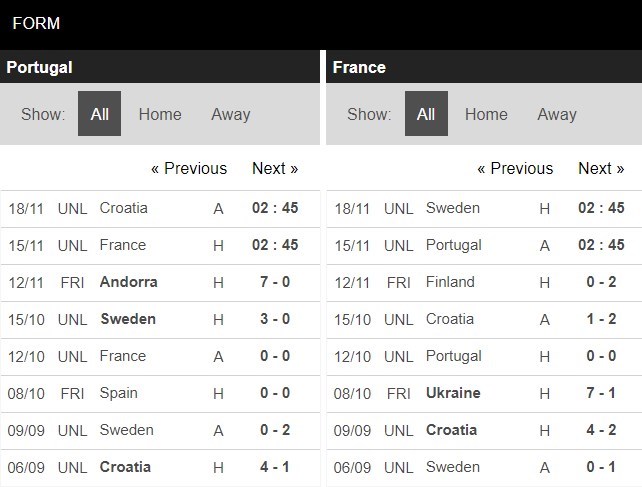Show Away matches for France
The image size is (642, 487).
point(557,114)
